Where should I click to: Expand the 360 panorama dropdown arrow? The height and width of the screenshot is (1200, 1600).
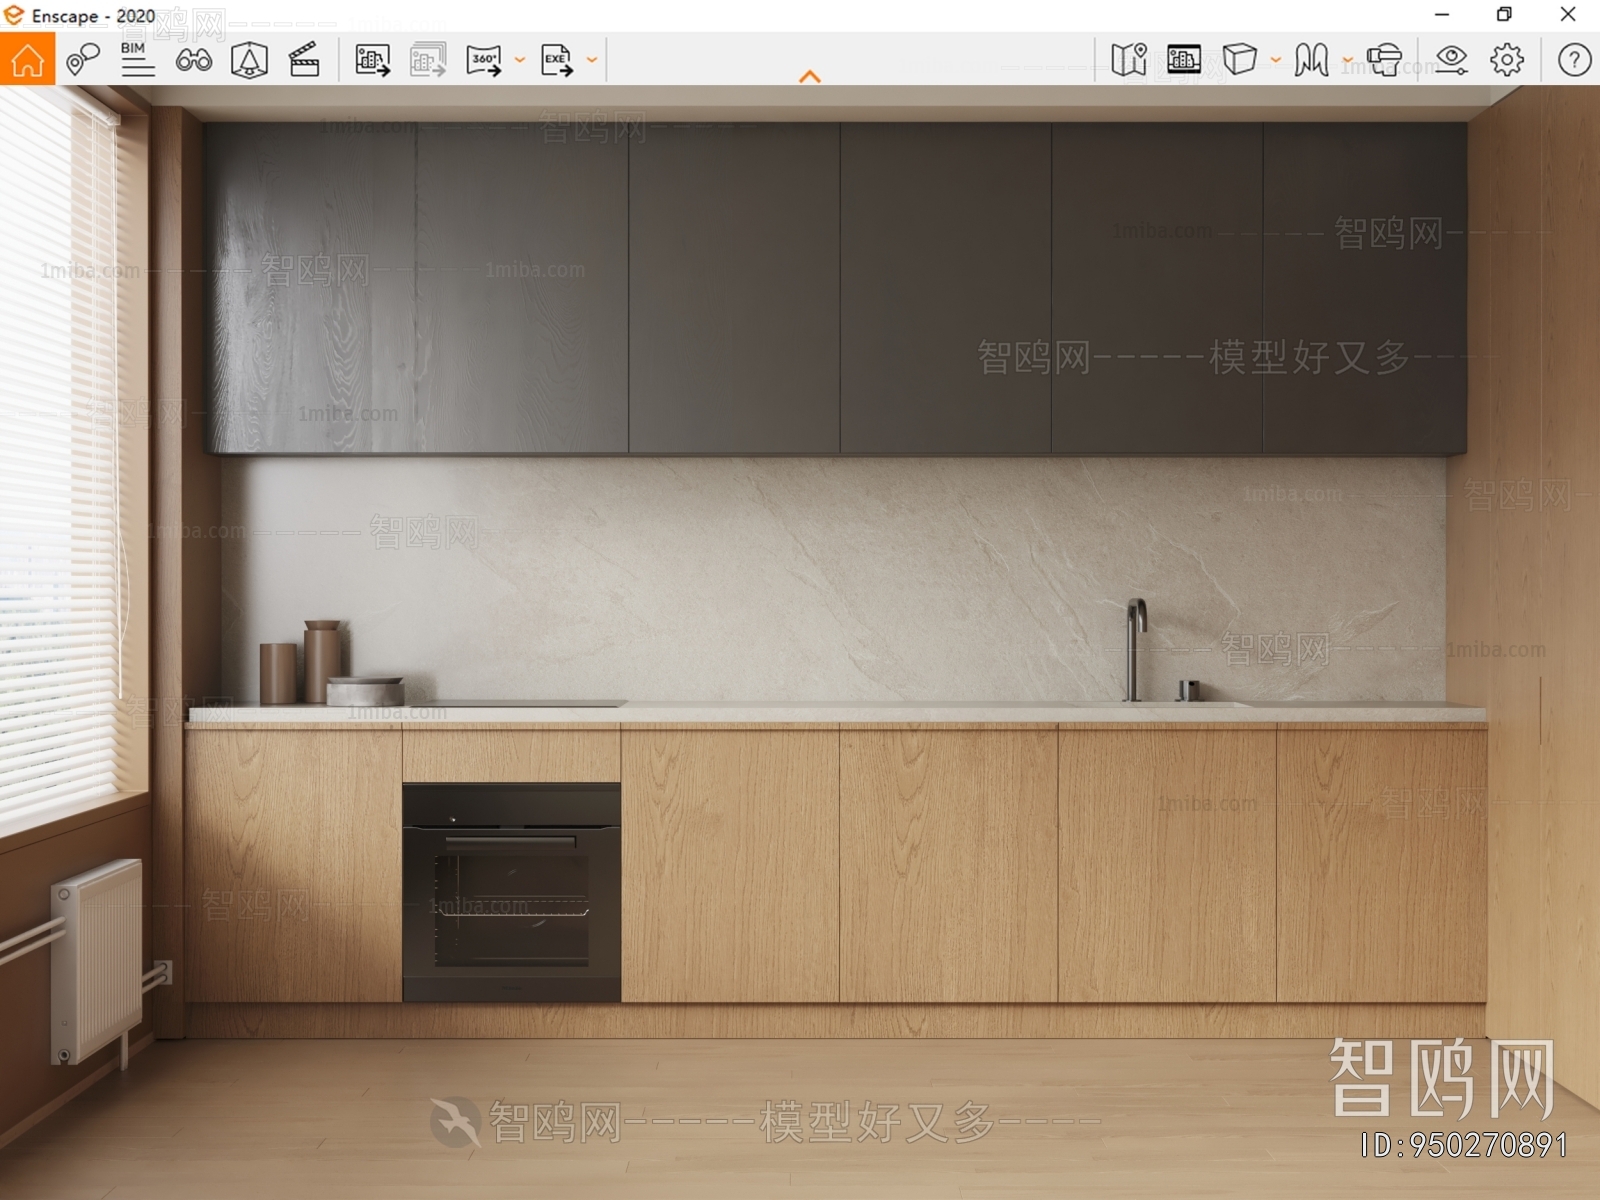520,60
